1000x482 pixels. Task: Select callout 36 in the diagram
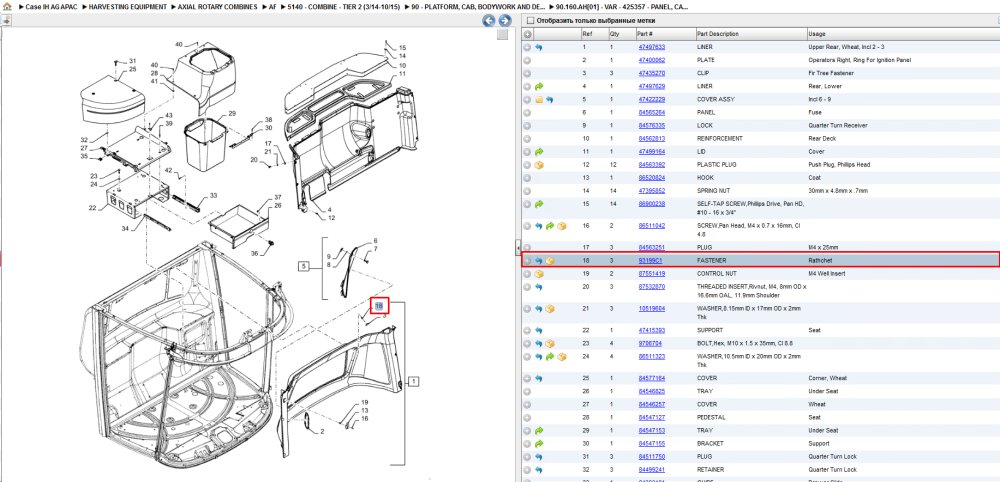pos(254,254)
